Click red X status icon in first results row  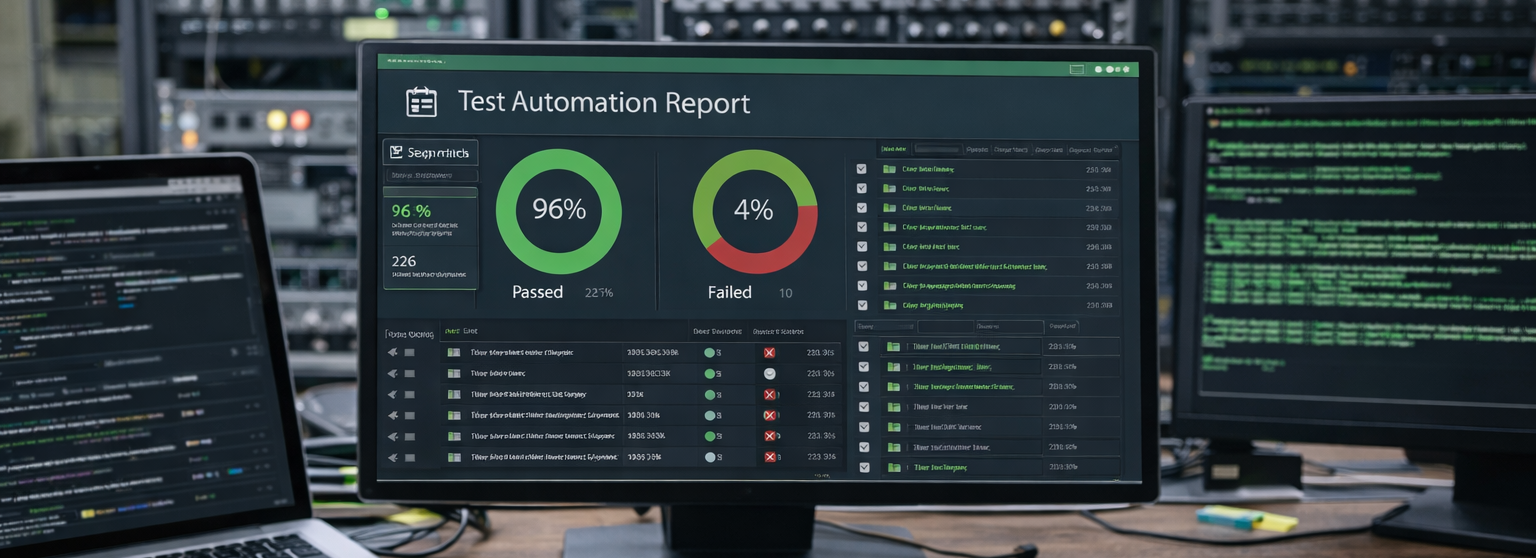[x=769, y=353]
